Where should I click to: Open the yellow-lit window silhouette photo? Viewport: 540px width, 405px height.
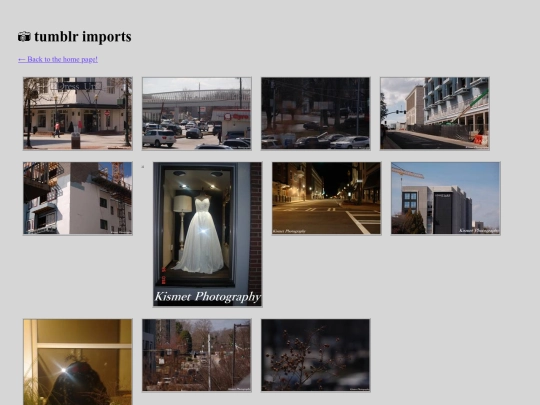click(x=78, y=362)
